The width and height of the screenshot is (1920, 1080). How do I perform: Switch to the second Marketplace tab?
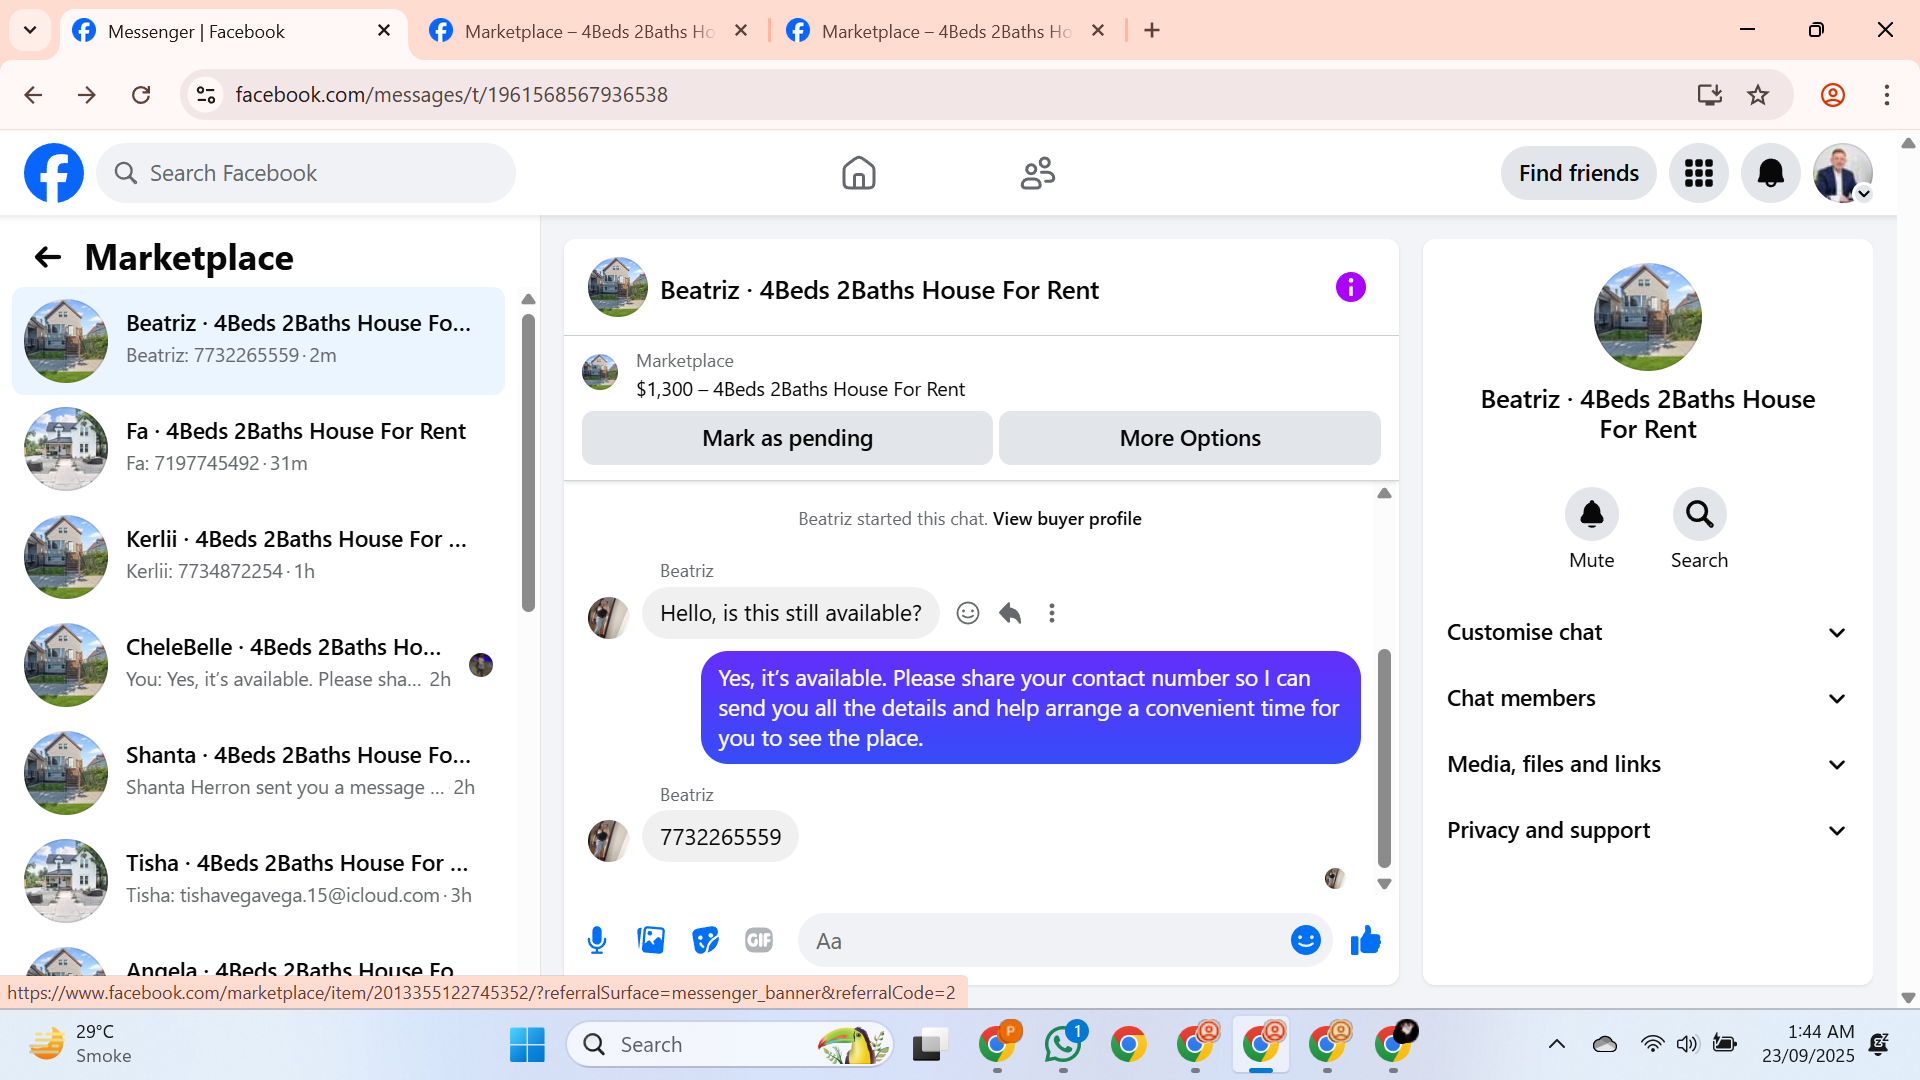tap(591, 31)
